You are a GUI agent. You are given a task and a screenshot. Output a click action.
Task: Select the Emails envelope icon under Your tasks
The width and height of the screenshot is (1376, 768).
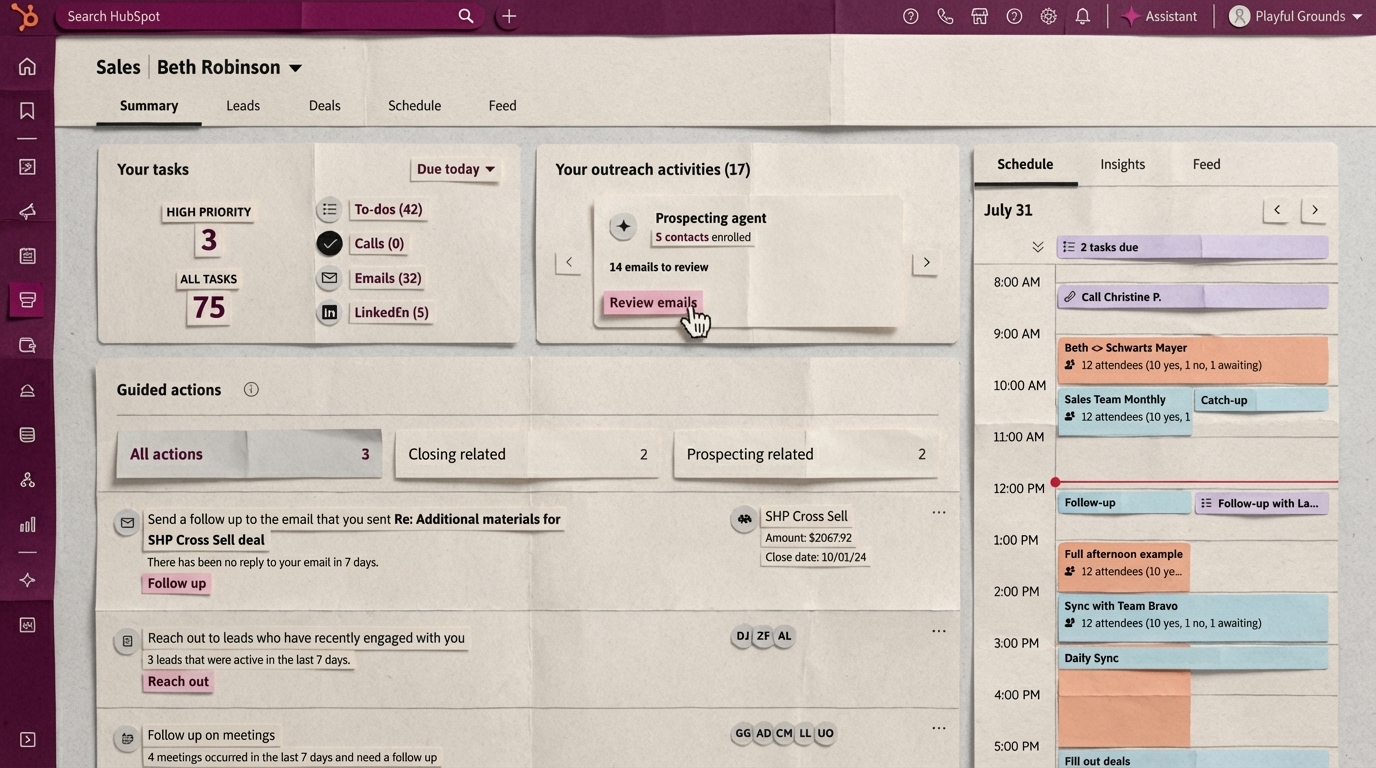coord(328,278)
